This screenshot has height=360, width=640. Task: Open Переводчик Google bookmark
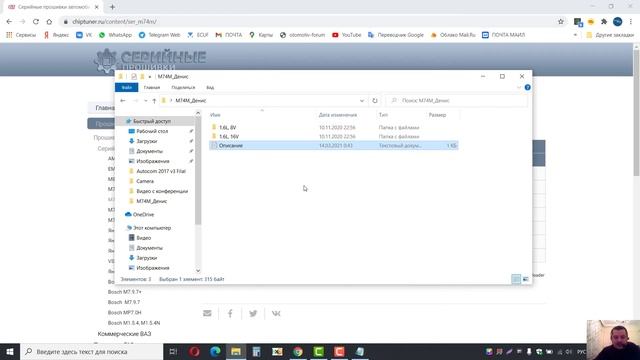tap(396, 35)
